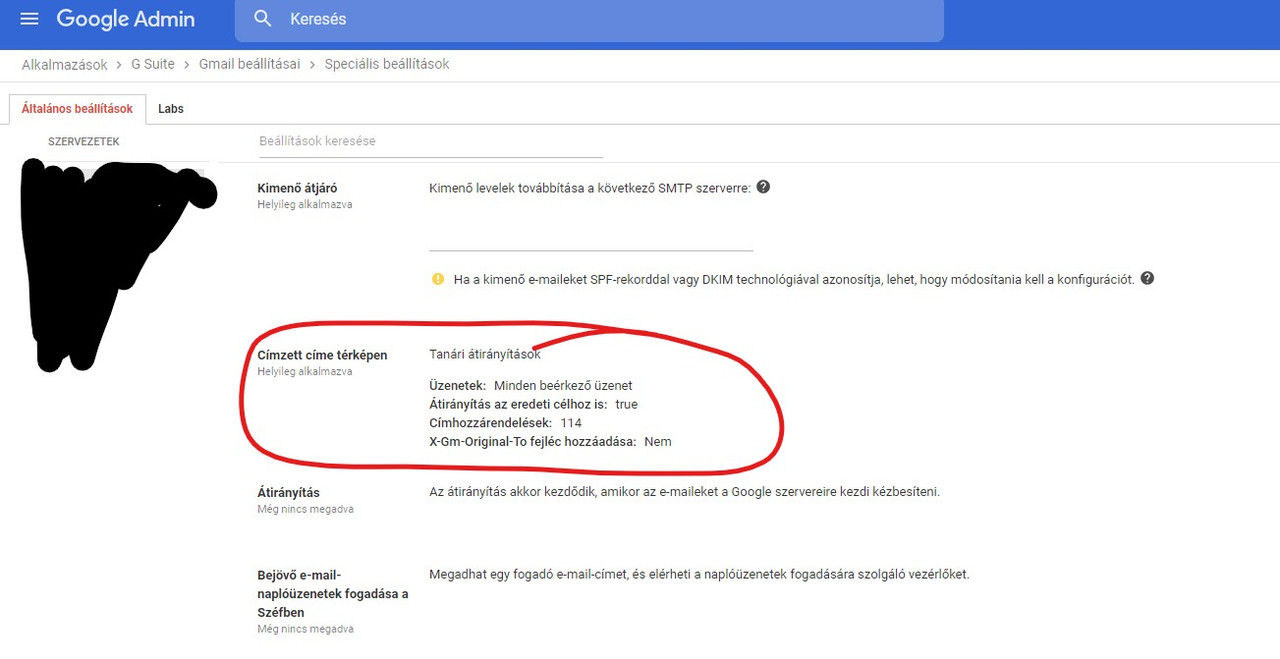1280x659 pixels.
Task: Click the SZERVEZETEK header
Action: [x=84, y=142]
